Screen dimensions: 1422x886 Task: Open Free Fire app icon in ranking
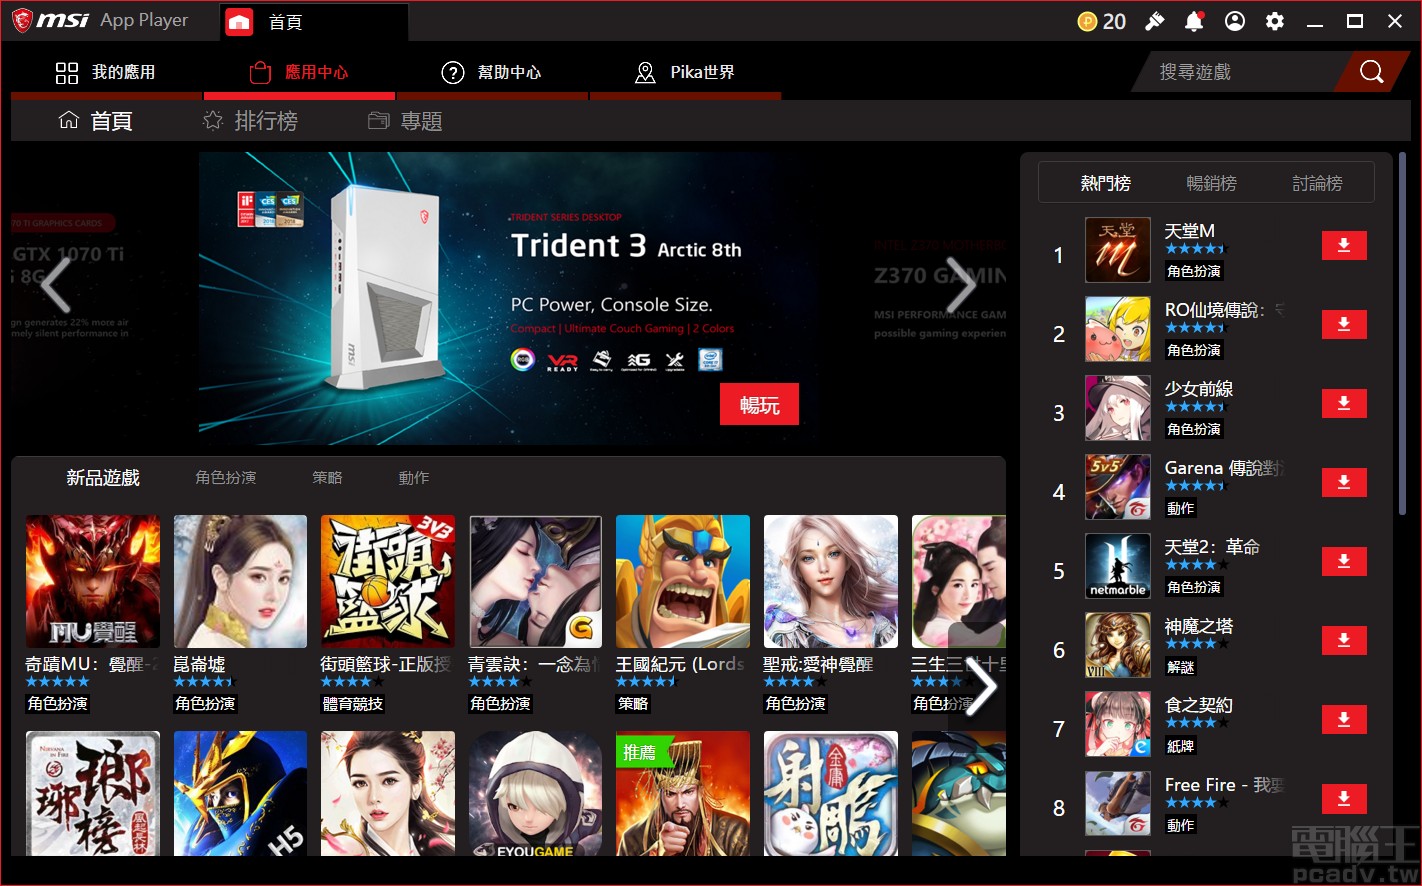(1118, 803)
